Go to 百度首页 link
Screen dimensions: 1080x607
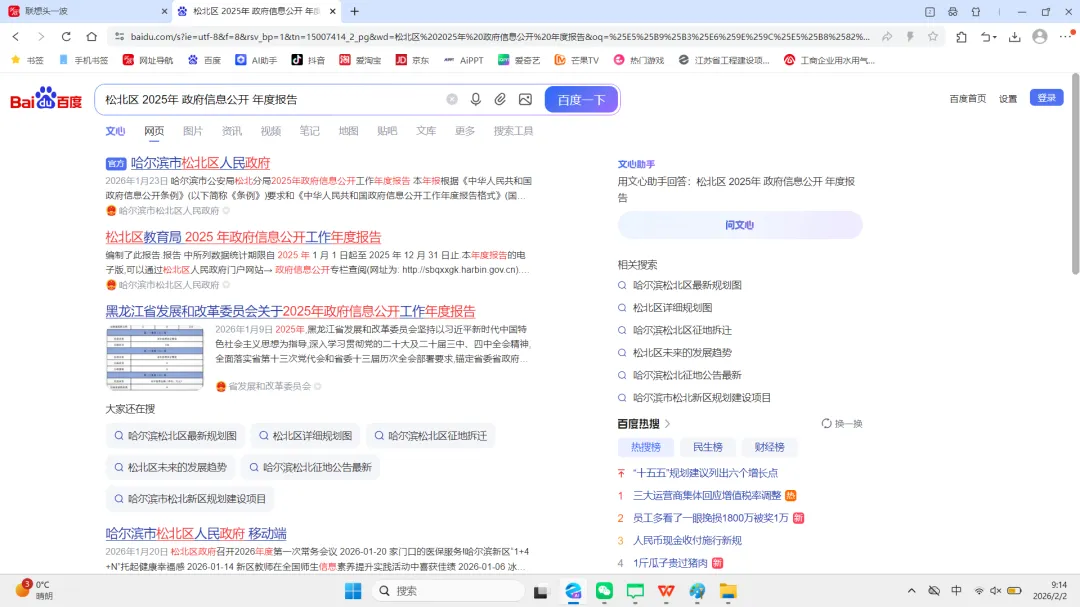(x=968, y=99)
